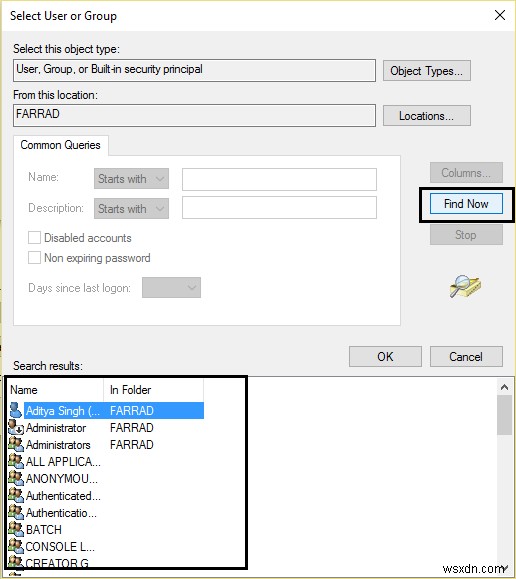Sort results by In Folder column header
The height and width of the screenshot is (579, 516).
(154, 390)
